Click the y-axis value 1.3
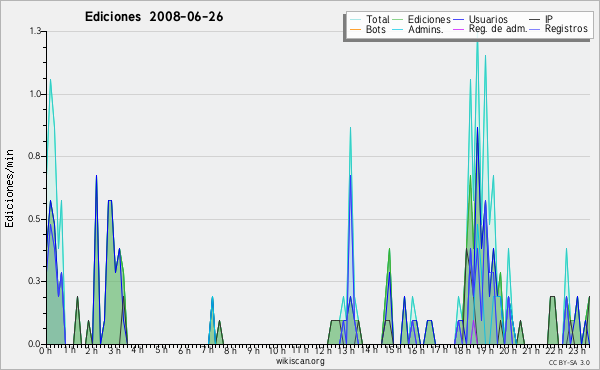This screenshot has width=600, height=370. point(35,31)
